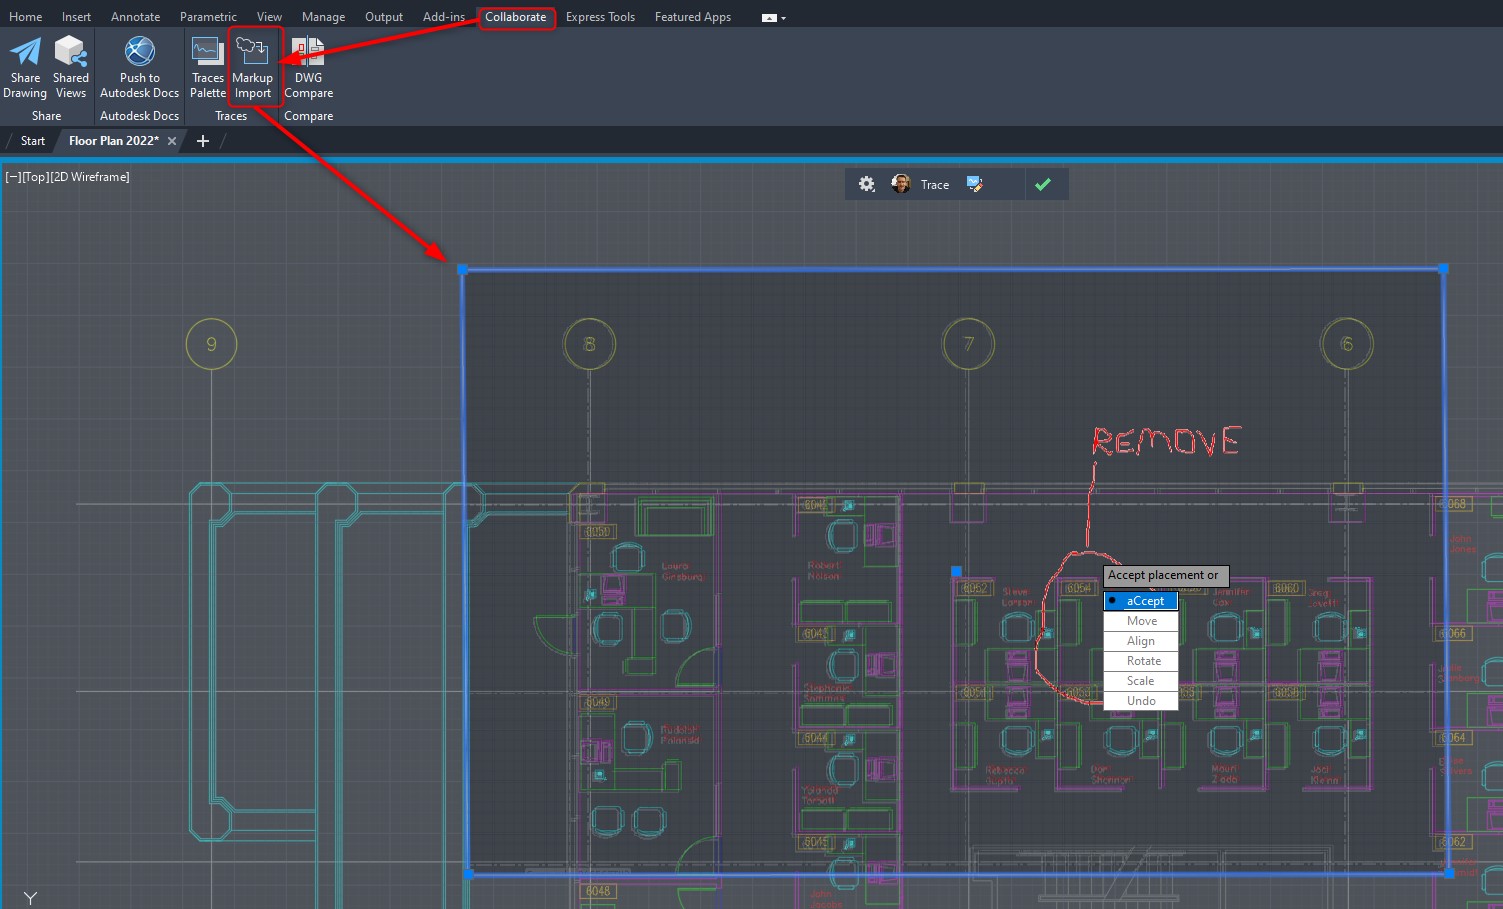Confirm with the green checkmark to close trace
Image resolution: width=1503 pixels, height=909 pixels.
click(x=1044, y=184)
